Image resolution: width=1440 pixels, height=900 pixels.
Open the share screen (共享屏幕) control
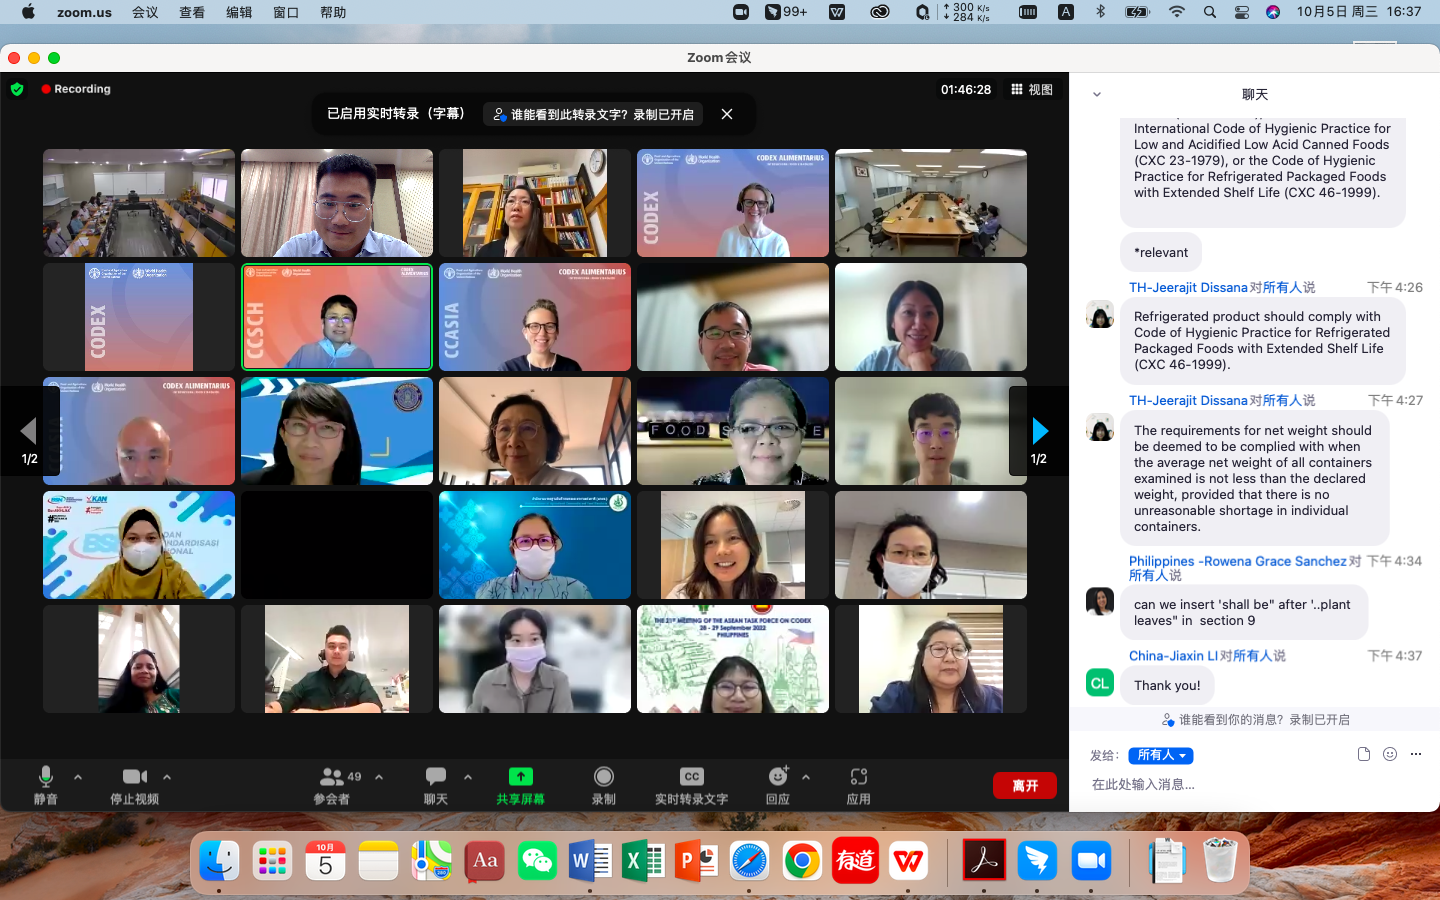[520, 778]
